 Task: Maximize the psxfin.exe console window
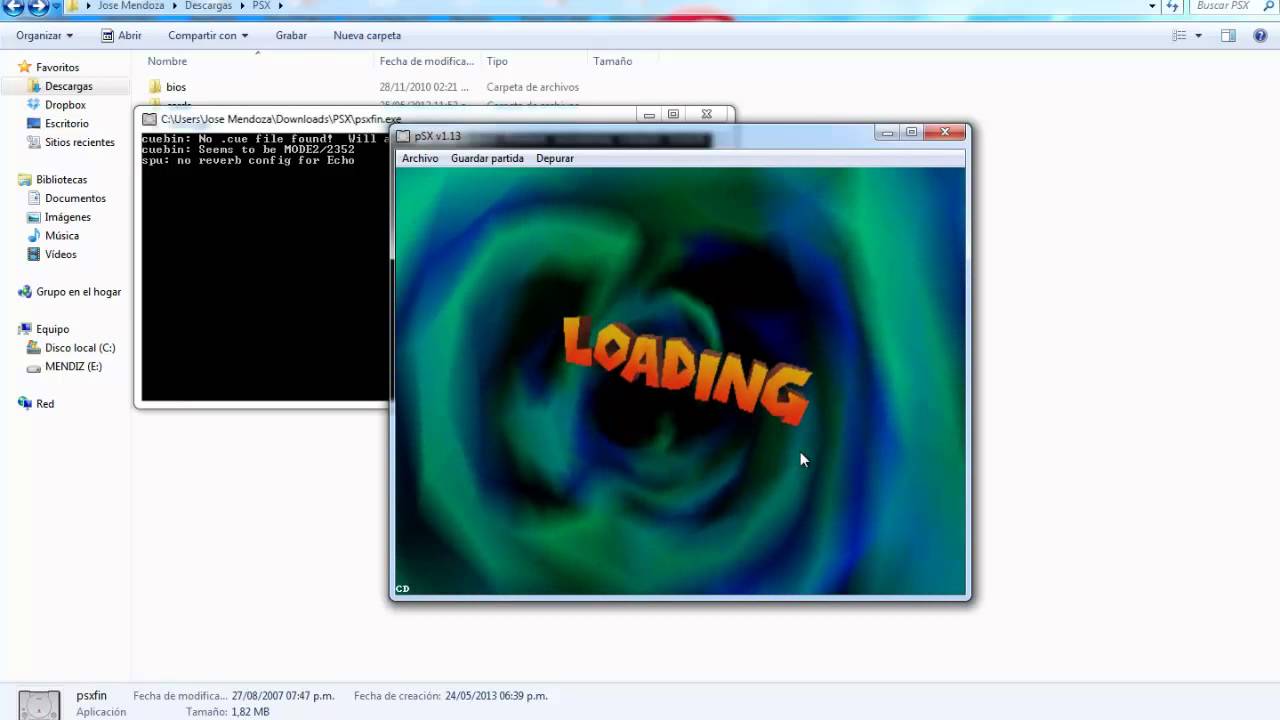pos(674,115)
